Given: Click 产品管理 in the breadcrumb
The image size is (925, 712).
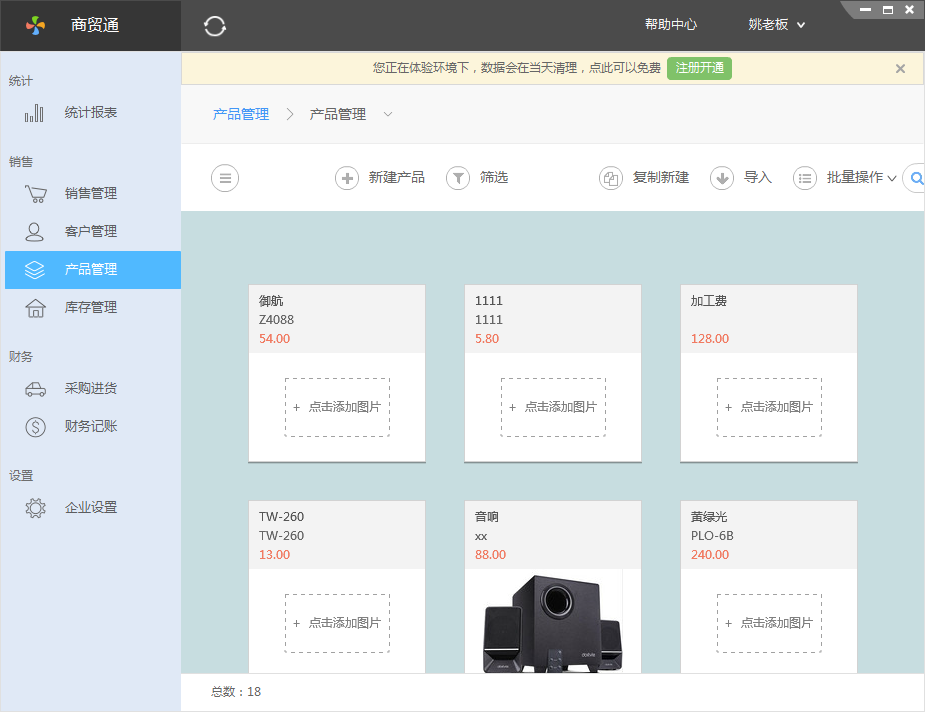Looking at the screenshot, I should pos(239,115).
